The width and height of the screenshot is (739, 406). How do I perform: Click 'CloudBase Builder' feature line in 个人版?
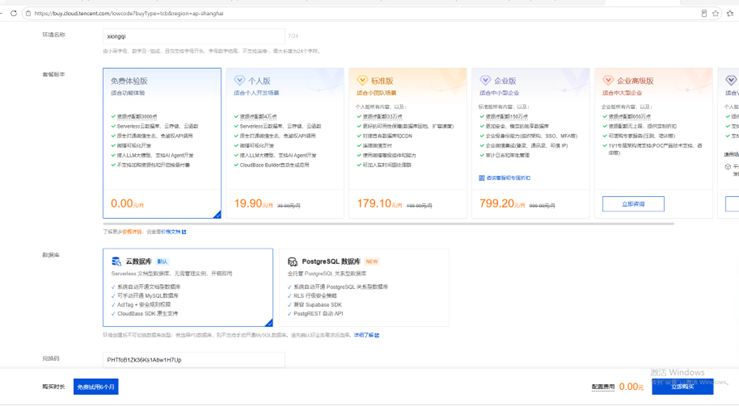pyautogui.click(x=274, y=165)
